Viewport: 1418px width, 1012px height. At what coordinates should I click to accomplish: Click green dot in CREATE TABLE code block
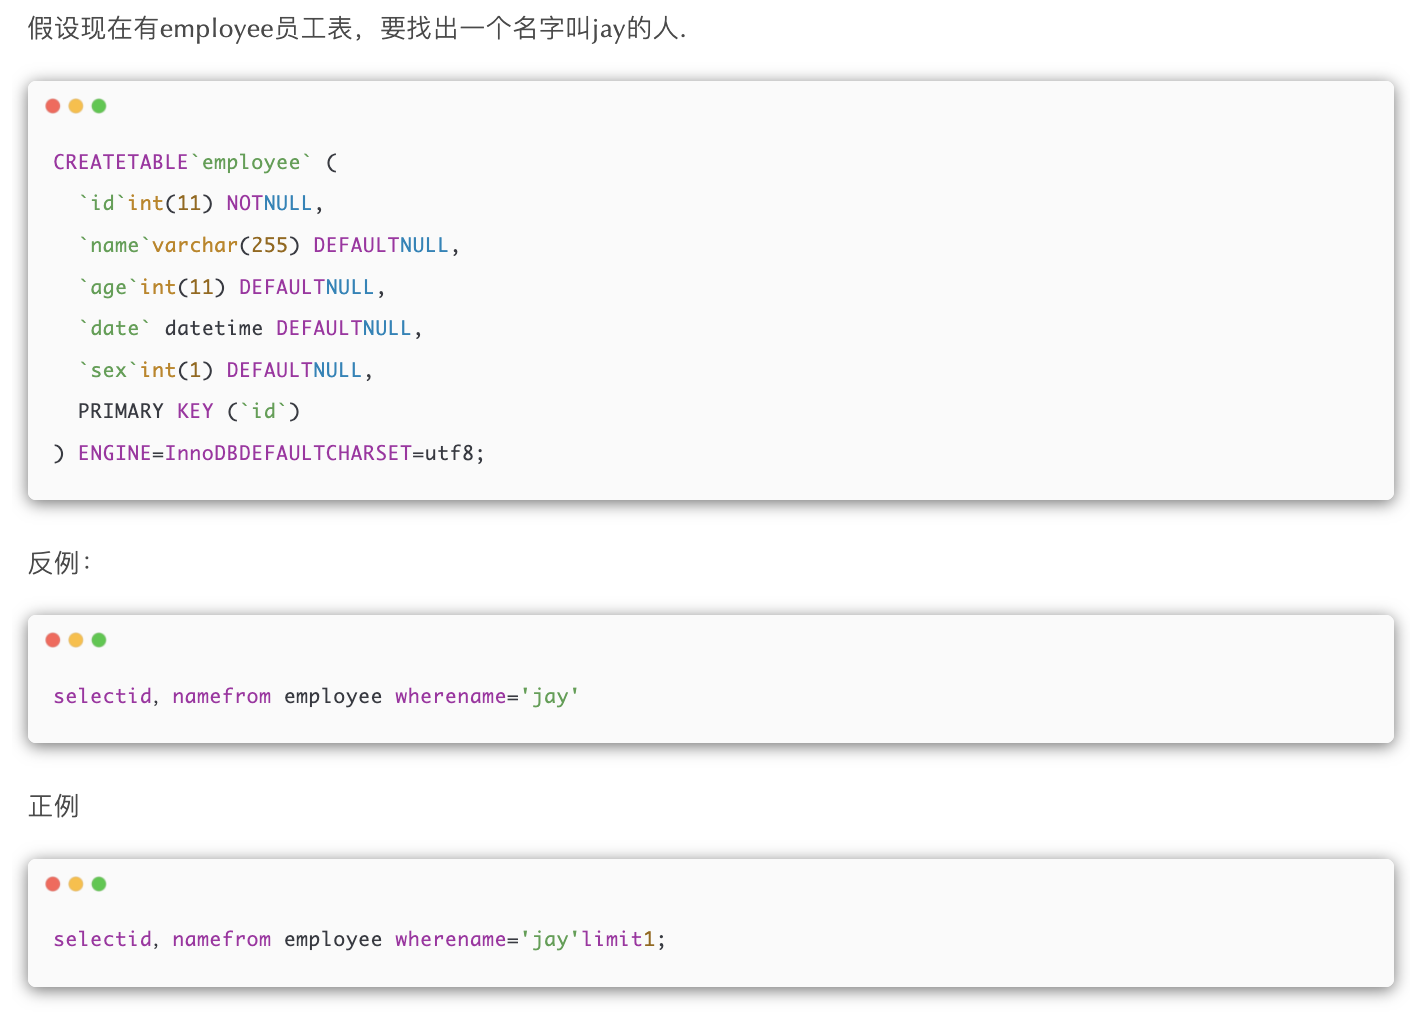(x=99, y=106)
